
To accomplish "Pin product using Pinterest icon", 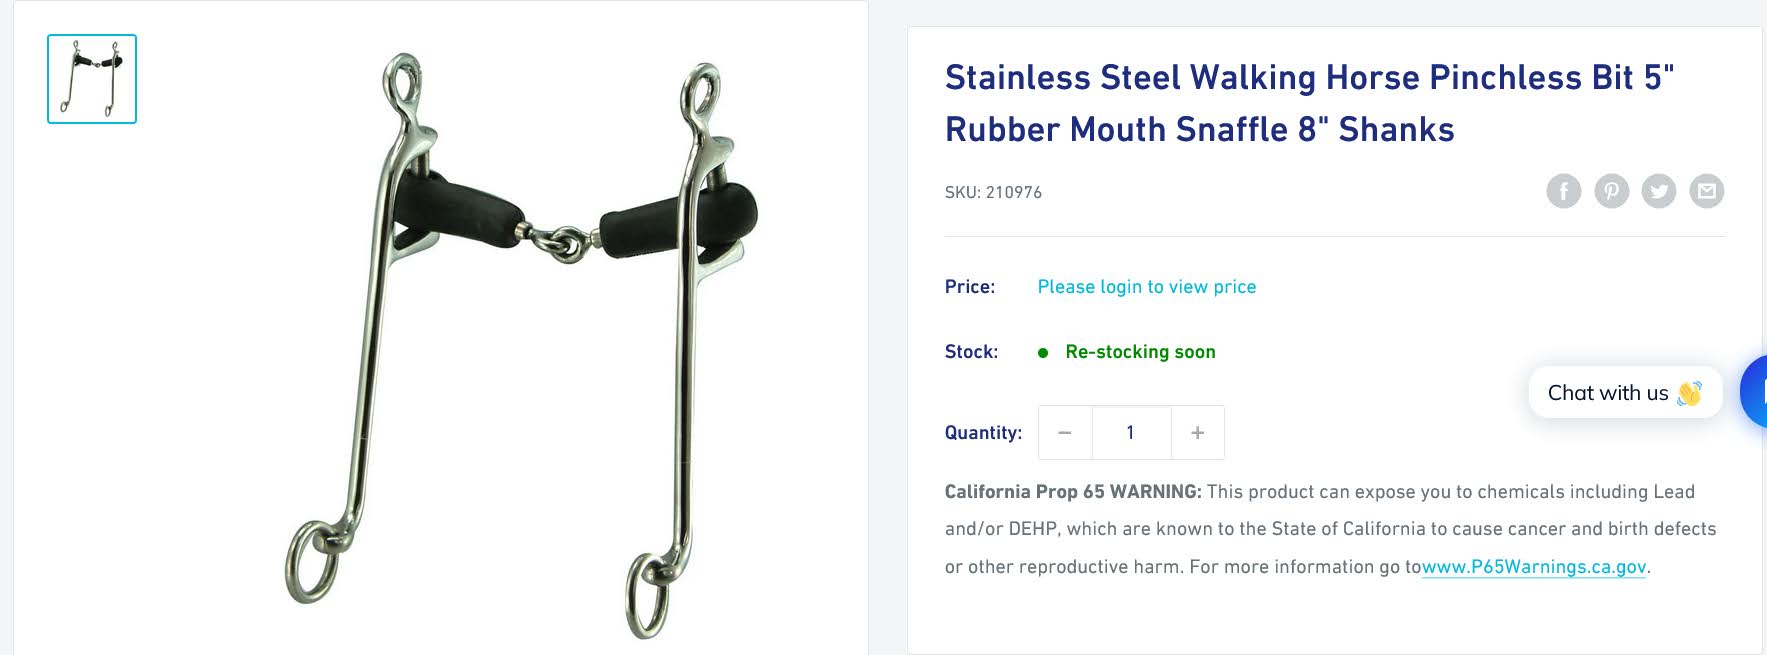I will point(1611,191).
